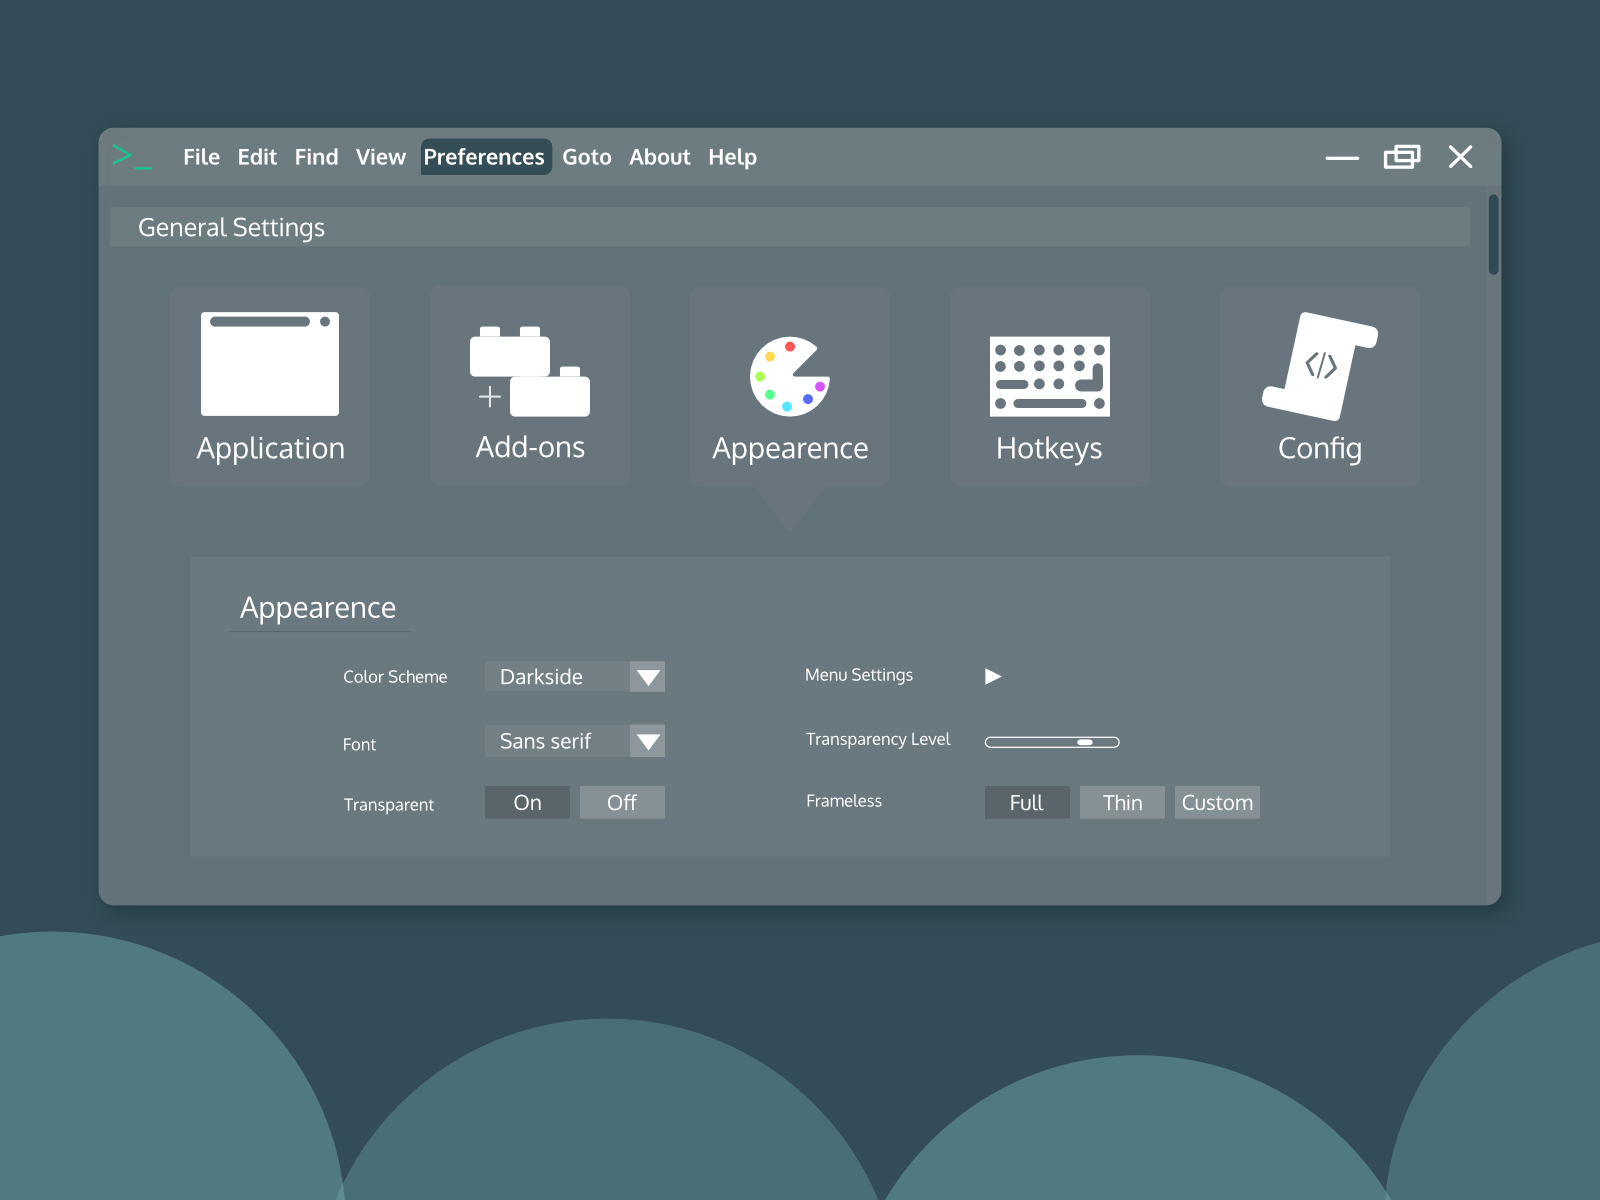The image size is (1600, 1200).
Task: Open the Goto menu
Action: pyautogui.click(x=587, y=157)
